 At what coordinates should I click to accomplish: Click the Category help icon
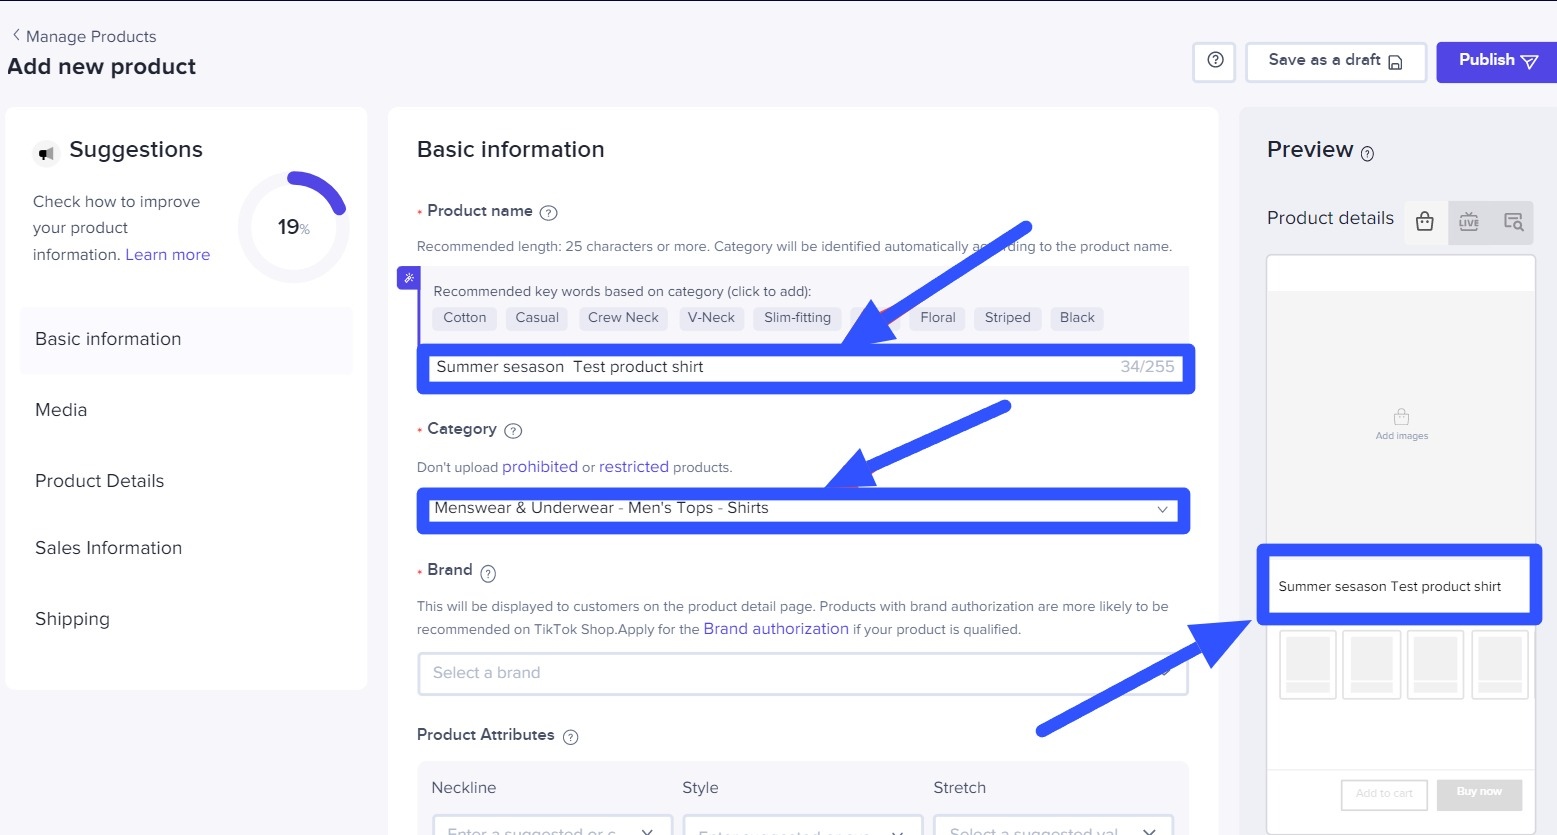coord(513,431)
